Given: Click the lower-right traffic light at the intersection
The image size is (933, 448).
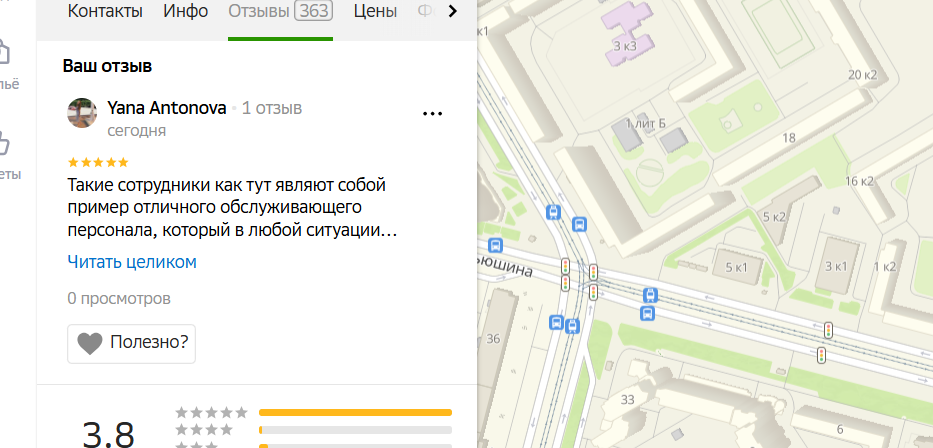Looking at the screenshot, I should 593,292.
